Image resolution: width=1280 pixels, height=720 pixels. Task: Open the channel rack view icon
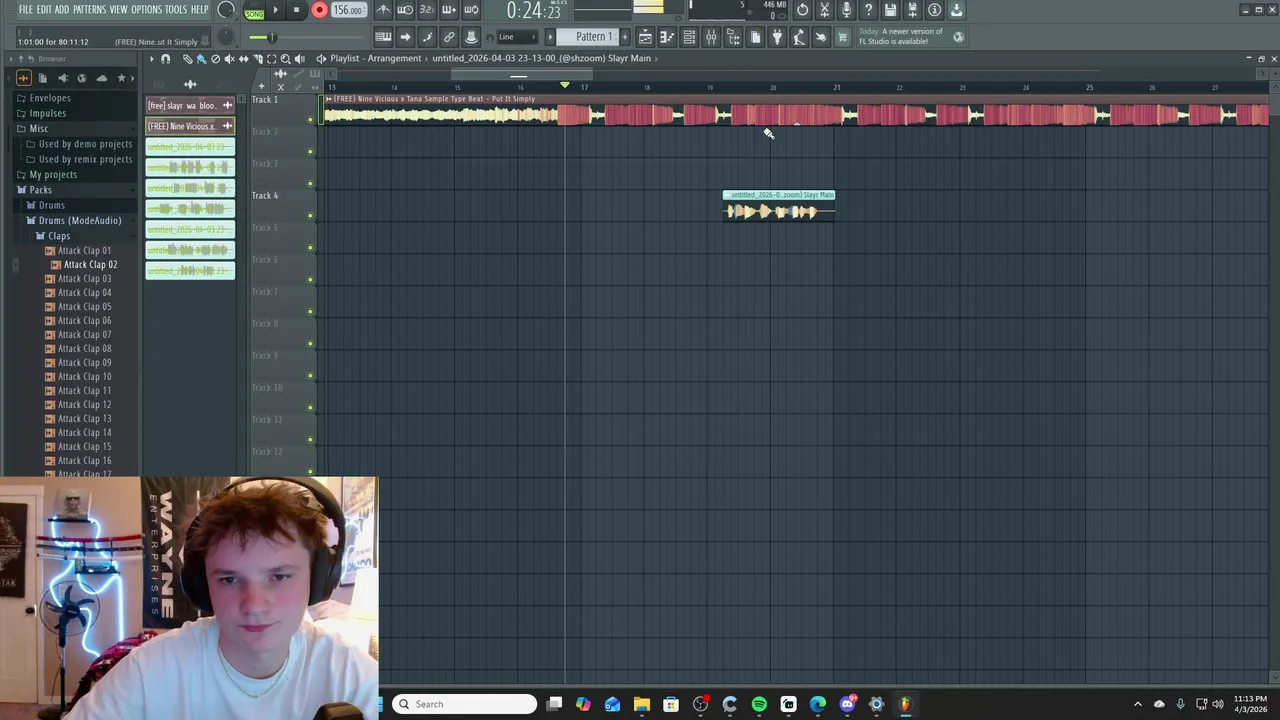click(689, 37)
